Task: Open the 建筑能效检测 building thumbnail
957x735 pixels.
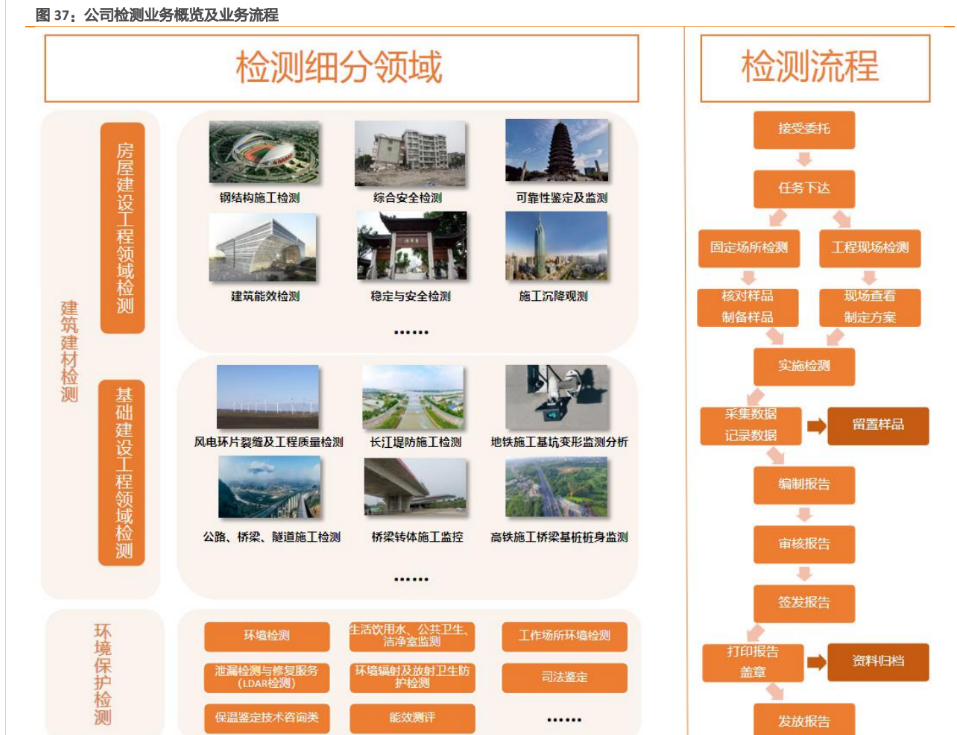Action: click(263, 247)
